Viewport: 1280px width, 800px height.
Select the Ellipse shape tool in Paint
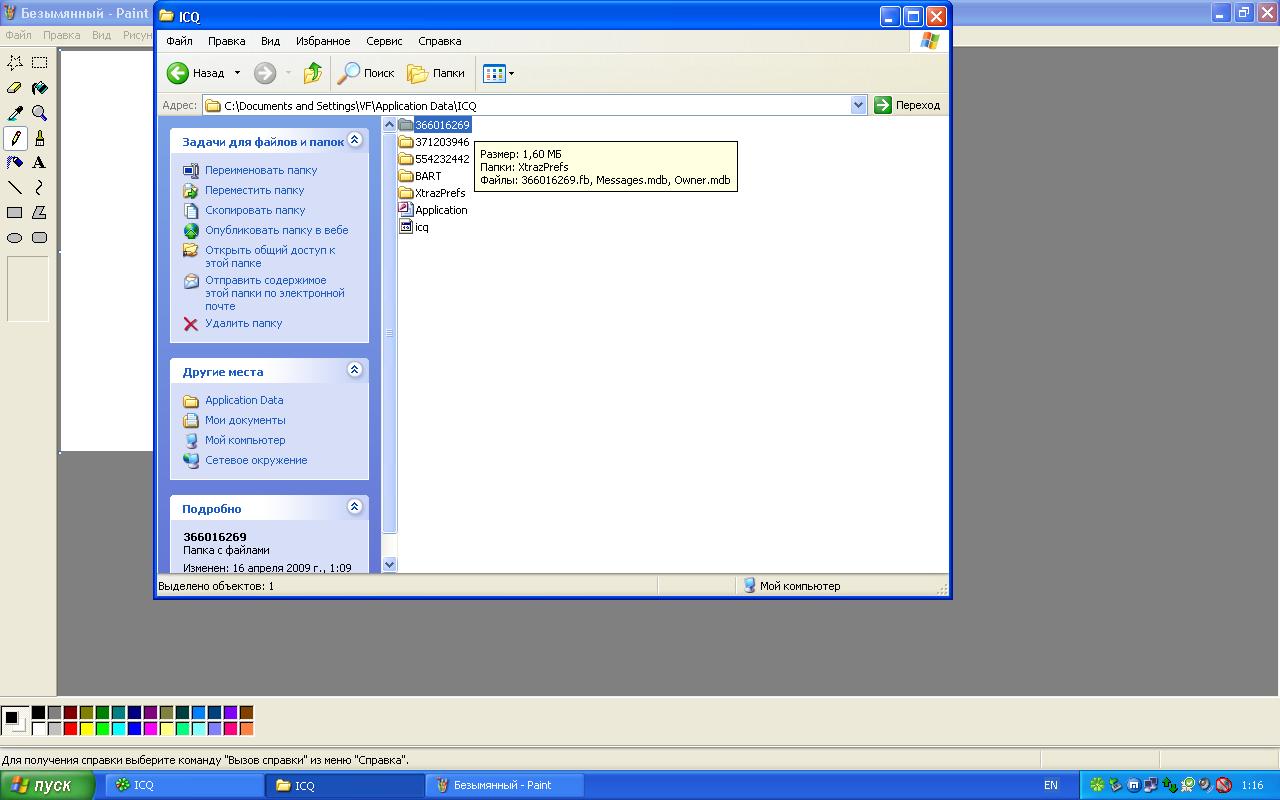click(15, 238)
